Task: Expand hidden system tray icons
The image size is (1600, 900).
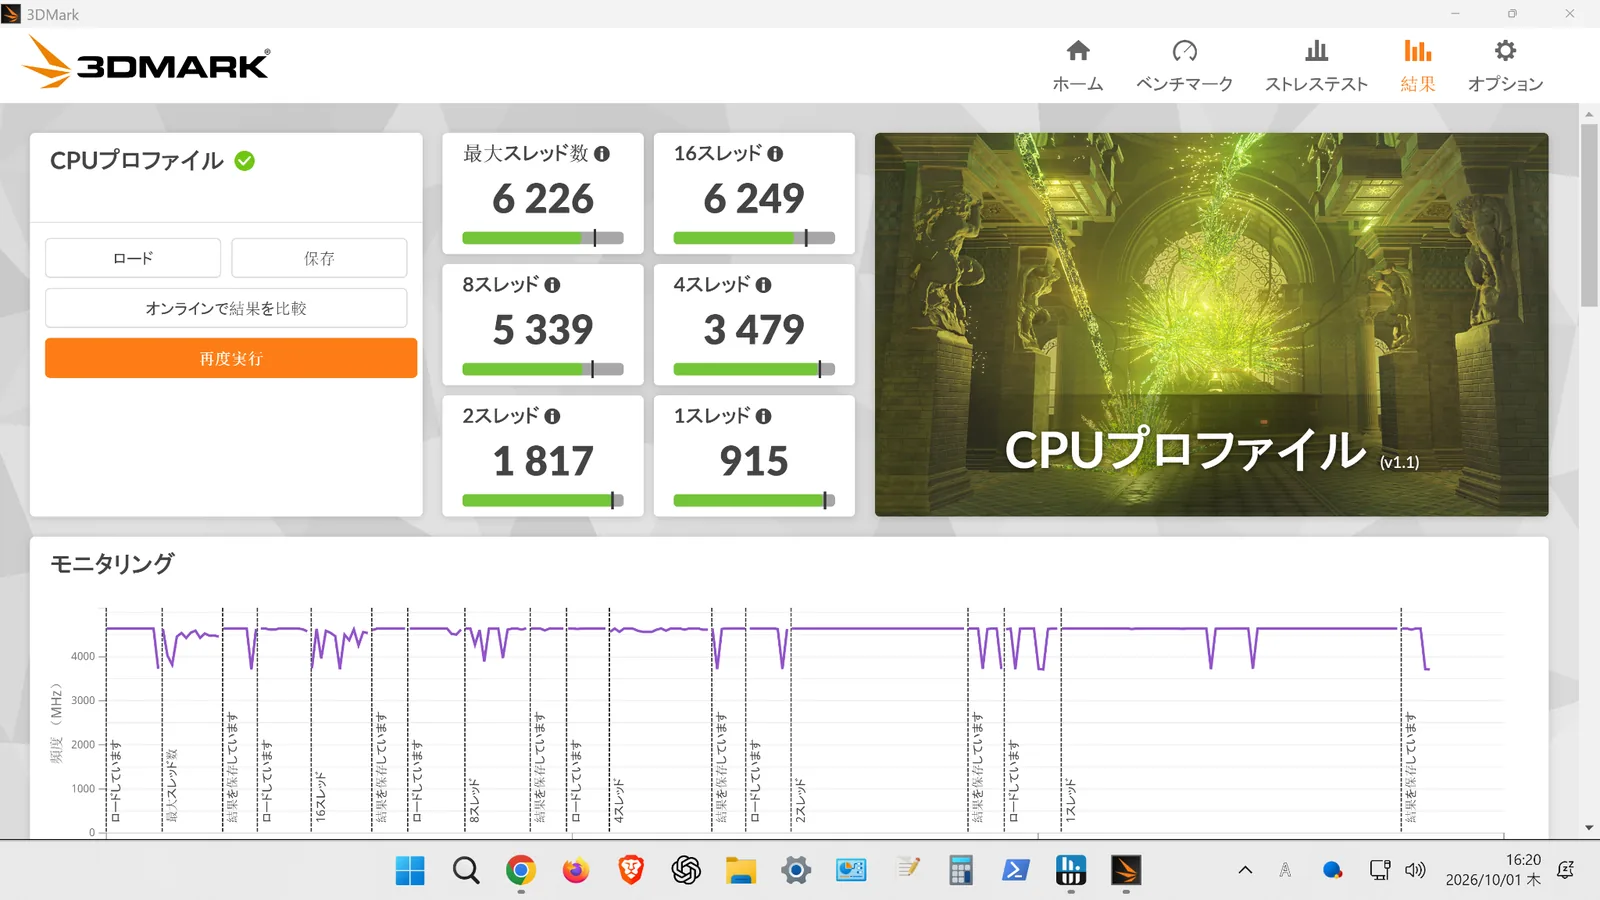Action: click(x=1245, y=870)
